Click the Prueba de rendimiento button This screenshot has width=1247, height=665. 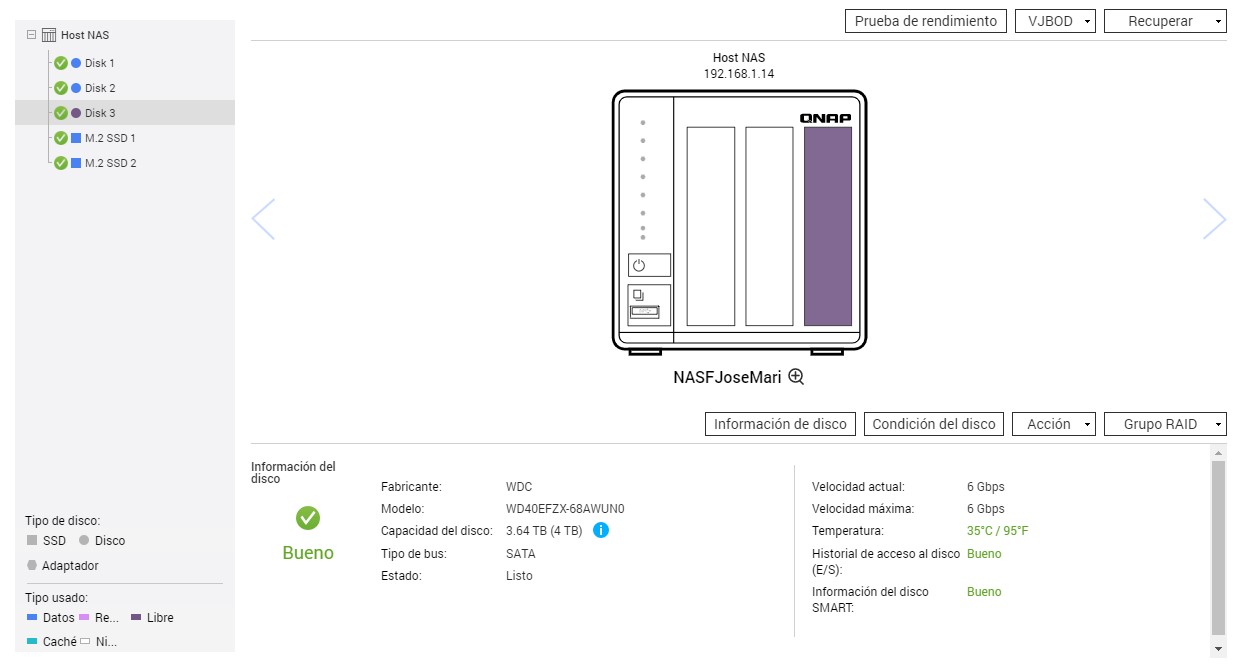click(925, 21)
